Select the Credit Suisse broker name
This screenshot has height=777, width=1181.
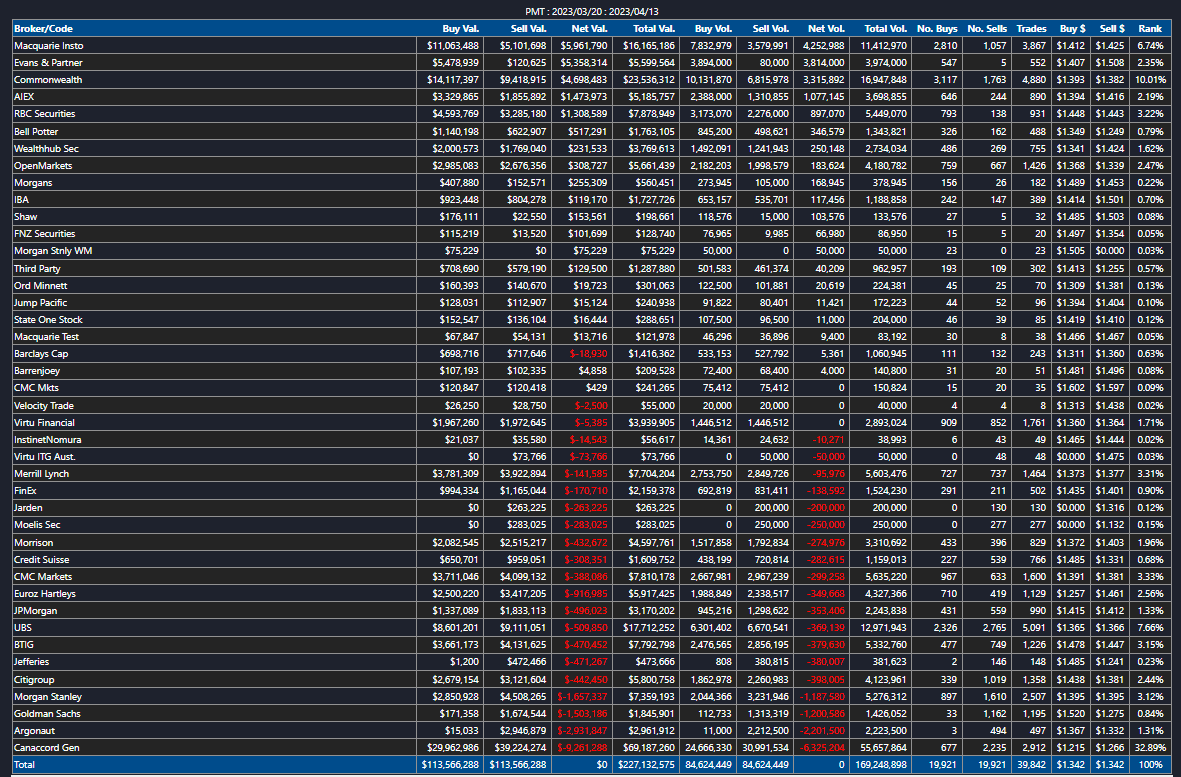pyautogui.click(x=41, y=560)
